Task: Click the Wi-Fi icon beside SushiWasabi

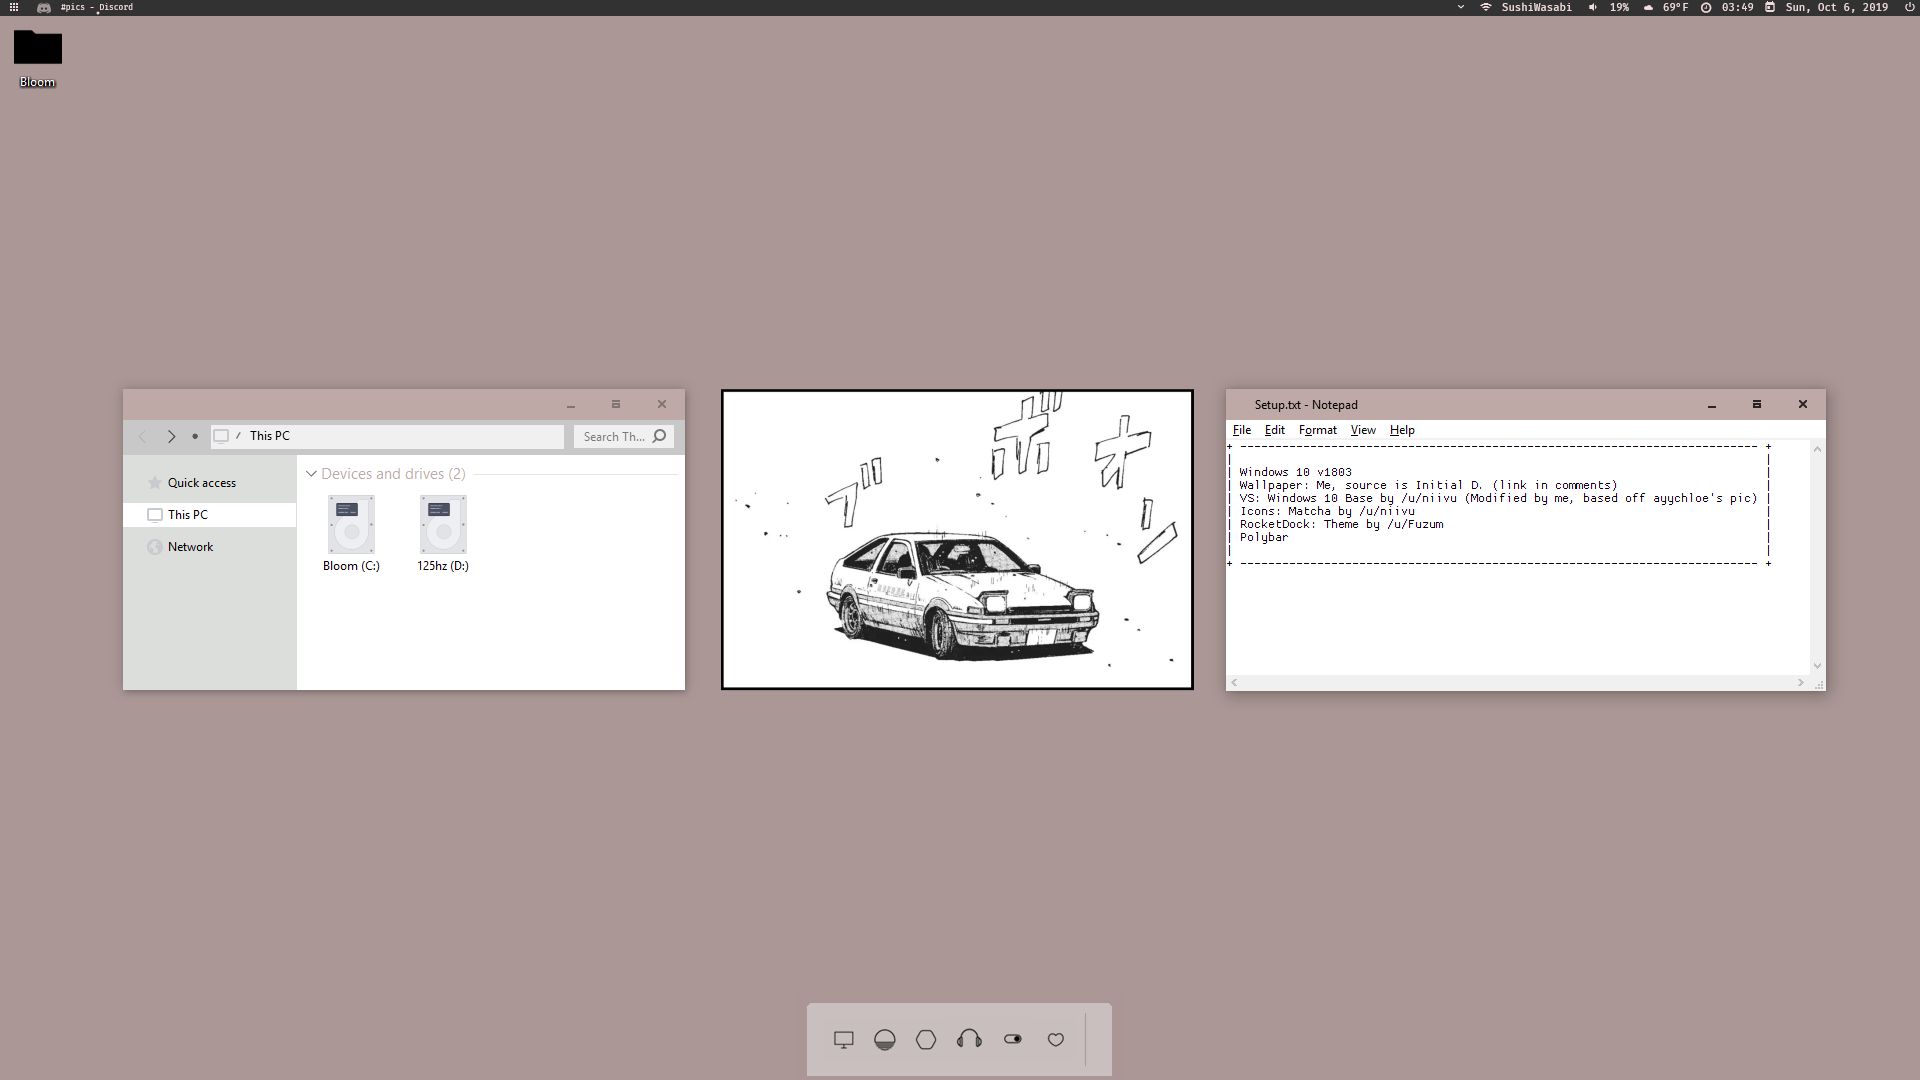Action: pyautogui.click(x=1486, y=7)
